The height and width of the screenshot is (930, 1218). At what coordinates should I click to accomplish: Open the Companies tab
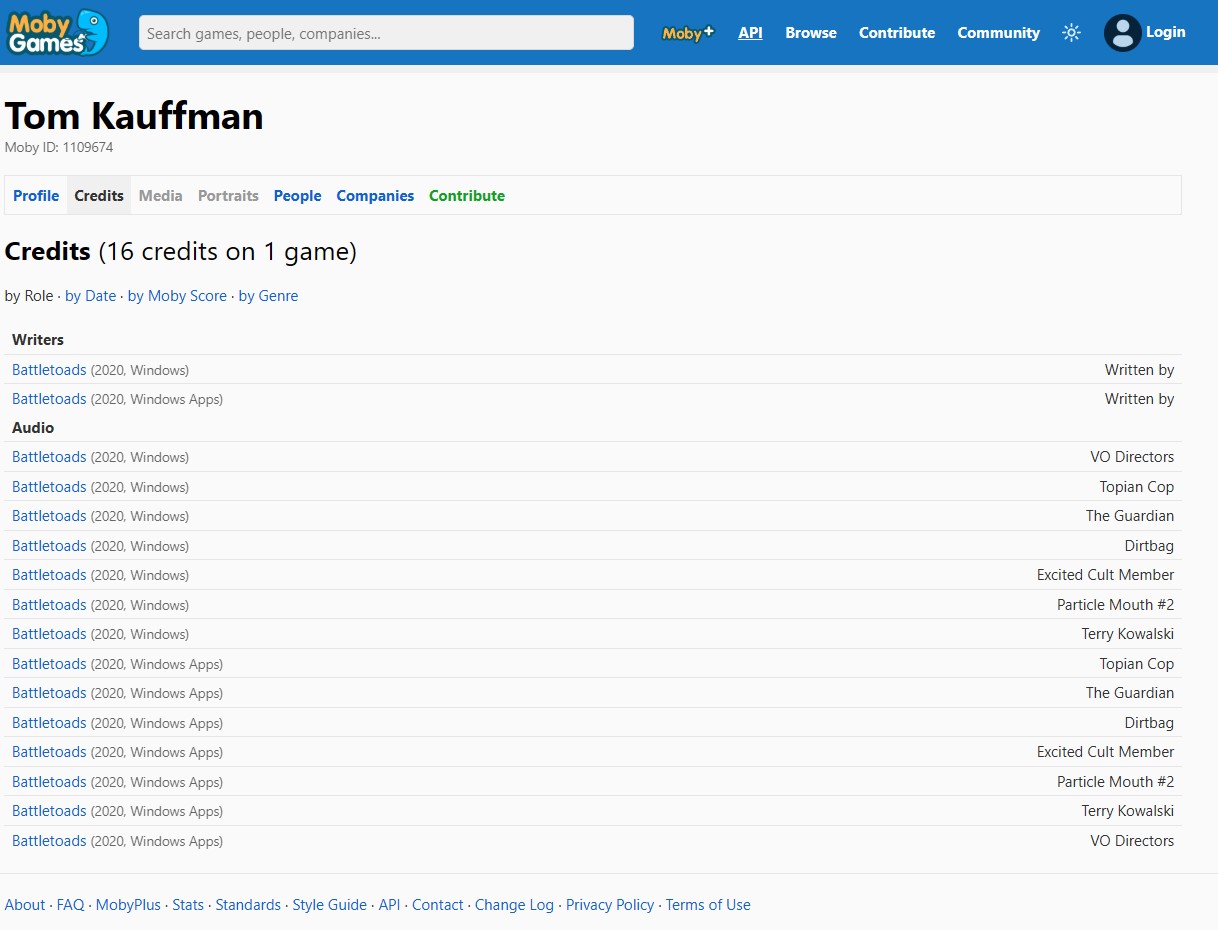tap(375, 196)
